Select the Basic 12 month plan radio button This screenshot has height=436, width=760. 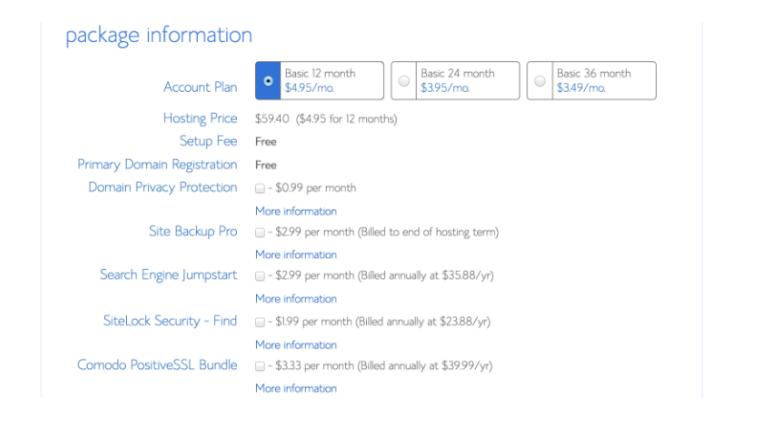tap(268, 81)
